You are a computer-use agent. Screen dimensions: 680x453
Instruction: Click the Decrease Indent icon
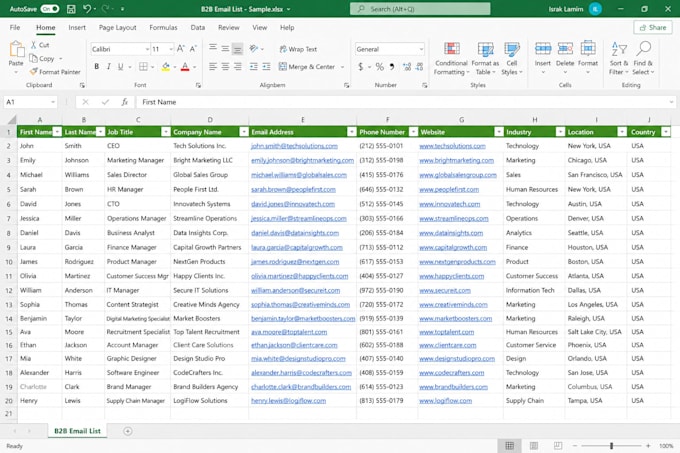(x=254, y=66)
